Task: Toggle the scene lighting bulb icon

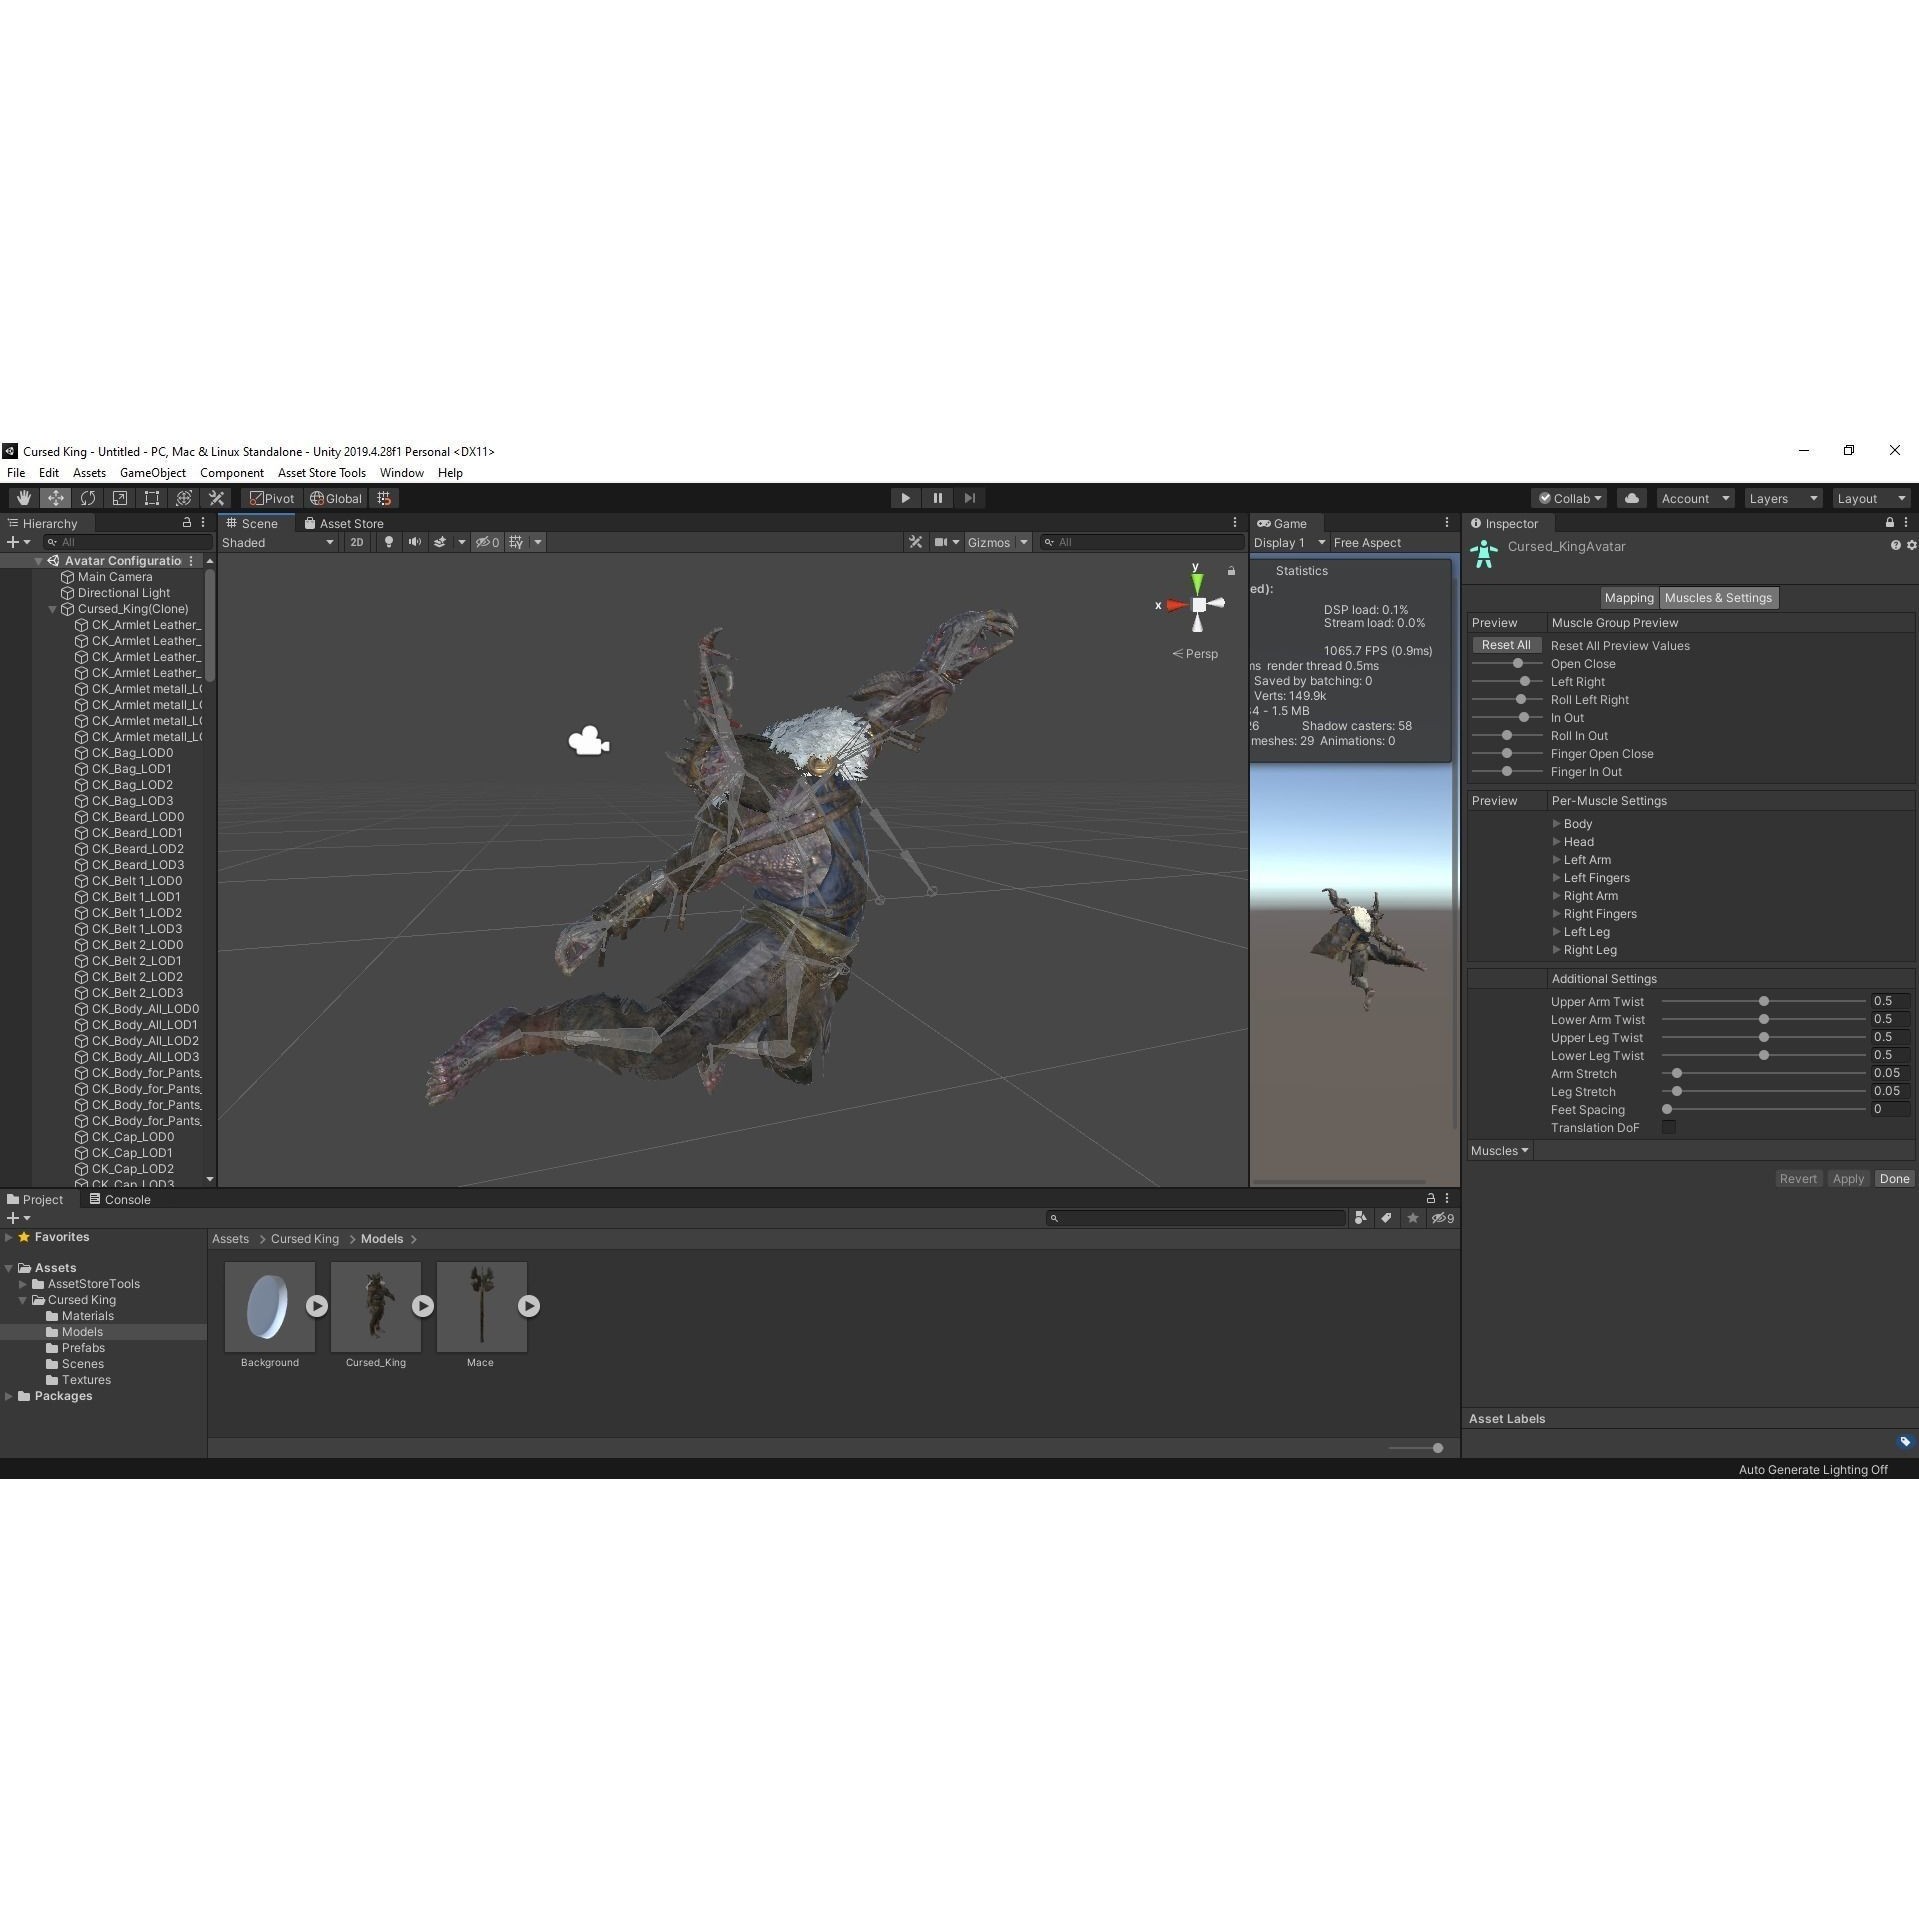Action: [x=388, y=542]
